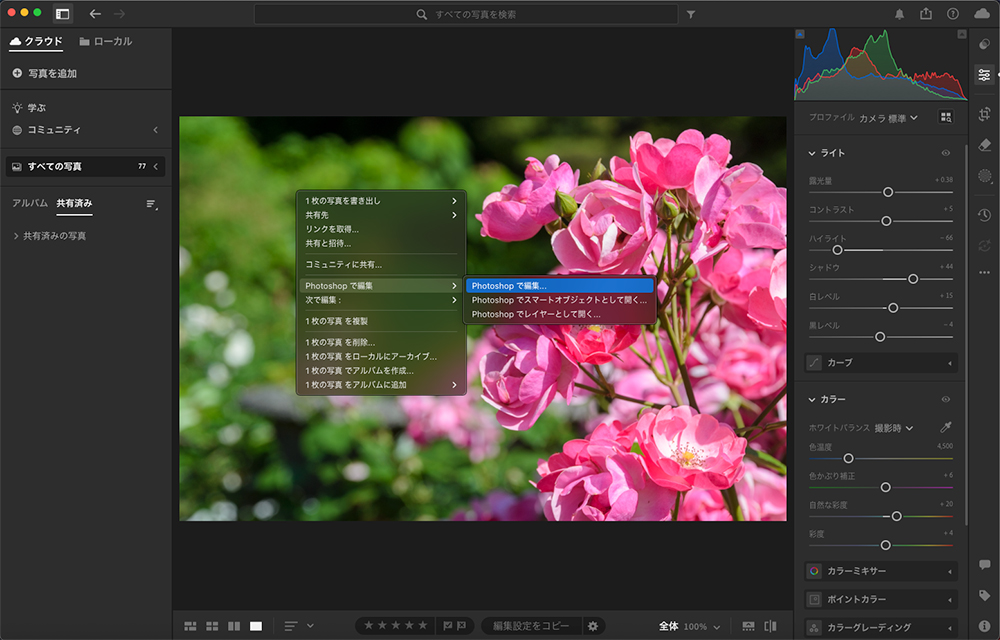1000x640 pixels.
Task: Open sort order dropdown in bottom bar
Action: pyautogui.click(x=299, y=626)
